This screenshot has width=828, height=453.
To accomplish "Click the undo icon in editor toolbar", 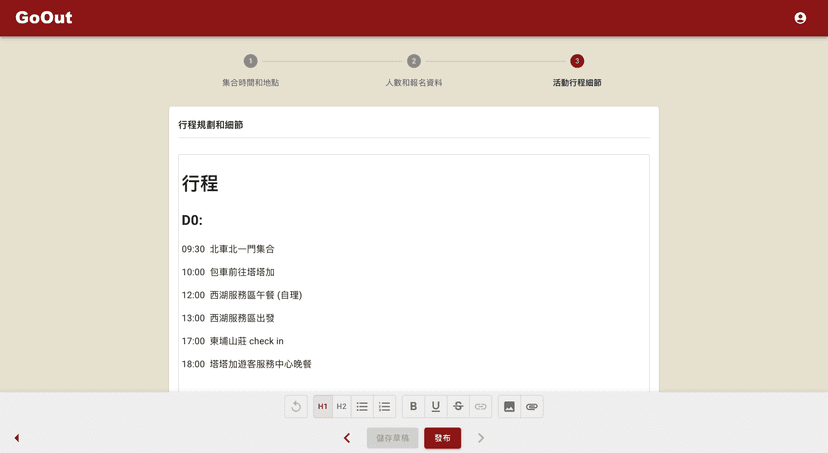I will 296,407.
